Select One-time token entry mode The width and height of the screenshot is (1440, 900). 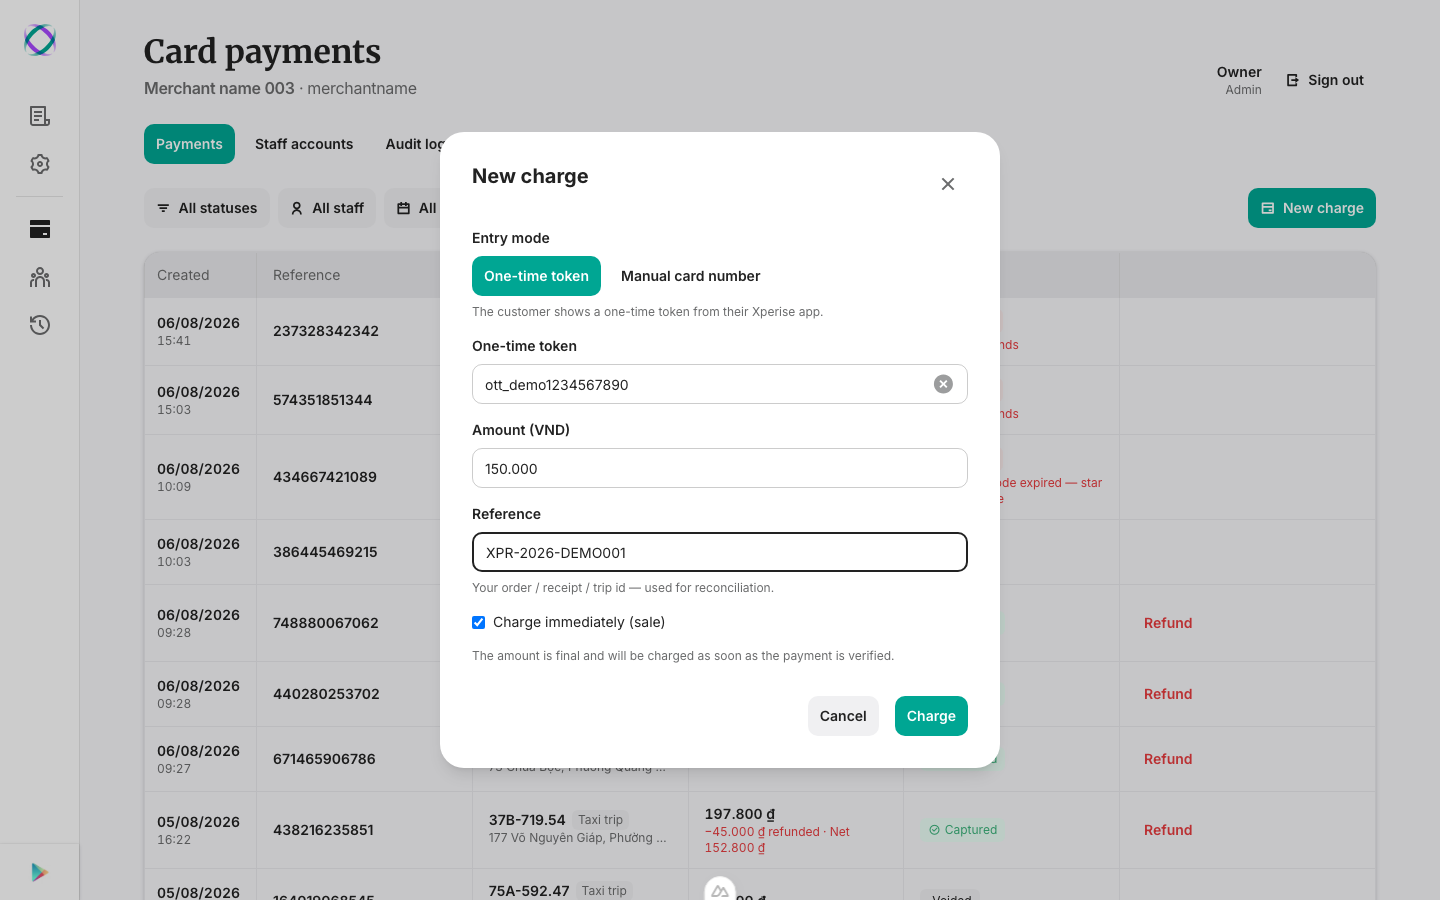click(536, 276)
